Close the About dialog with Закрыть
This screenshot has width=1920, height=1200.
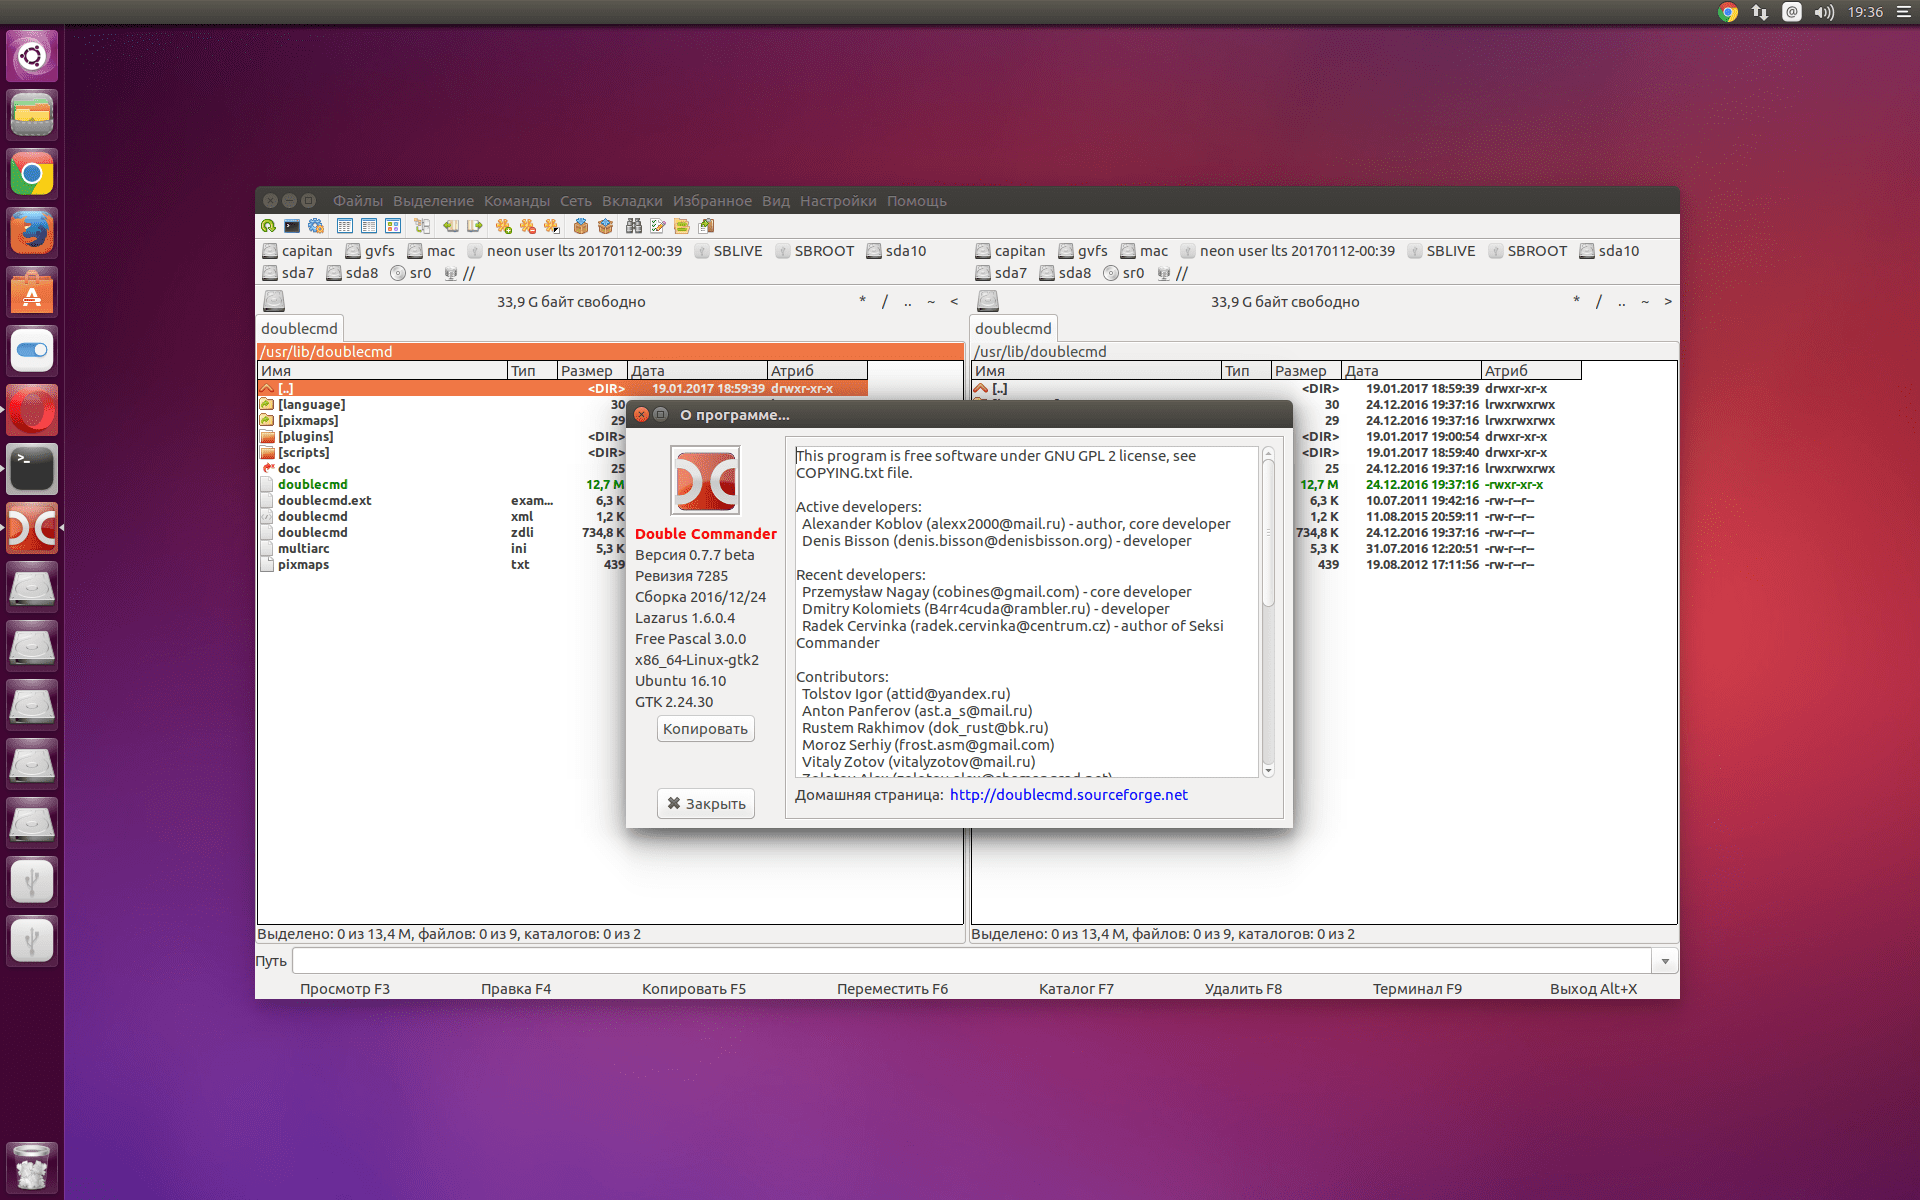tap(705, 804)
